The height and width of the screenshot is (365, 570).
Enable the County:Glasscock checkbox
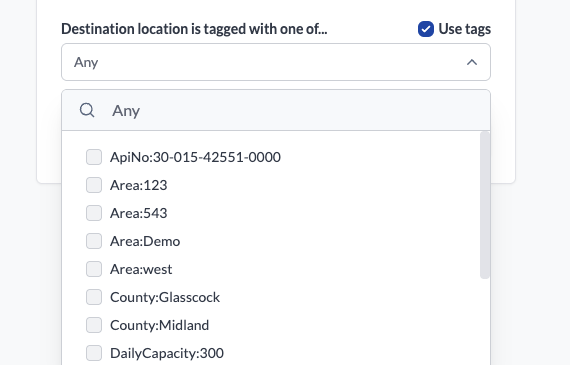pyautogui.click(x=94, y=297)
